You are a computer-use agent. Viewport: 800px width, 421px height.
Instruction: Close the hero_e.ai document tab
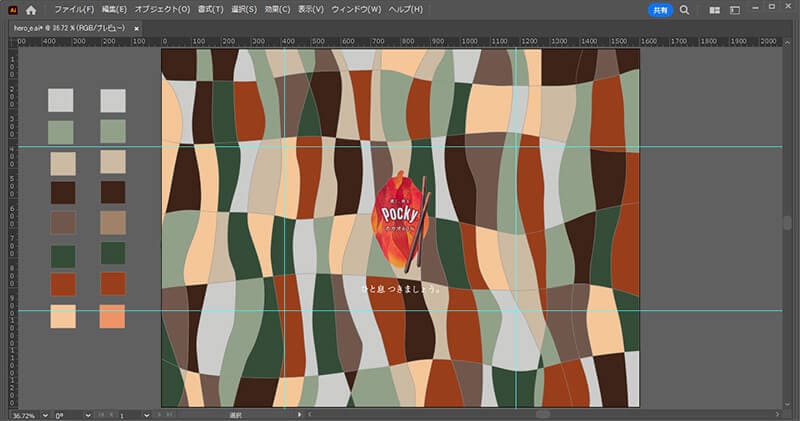(x=137, y=28)
